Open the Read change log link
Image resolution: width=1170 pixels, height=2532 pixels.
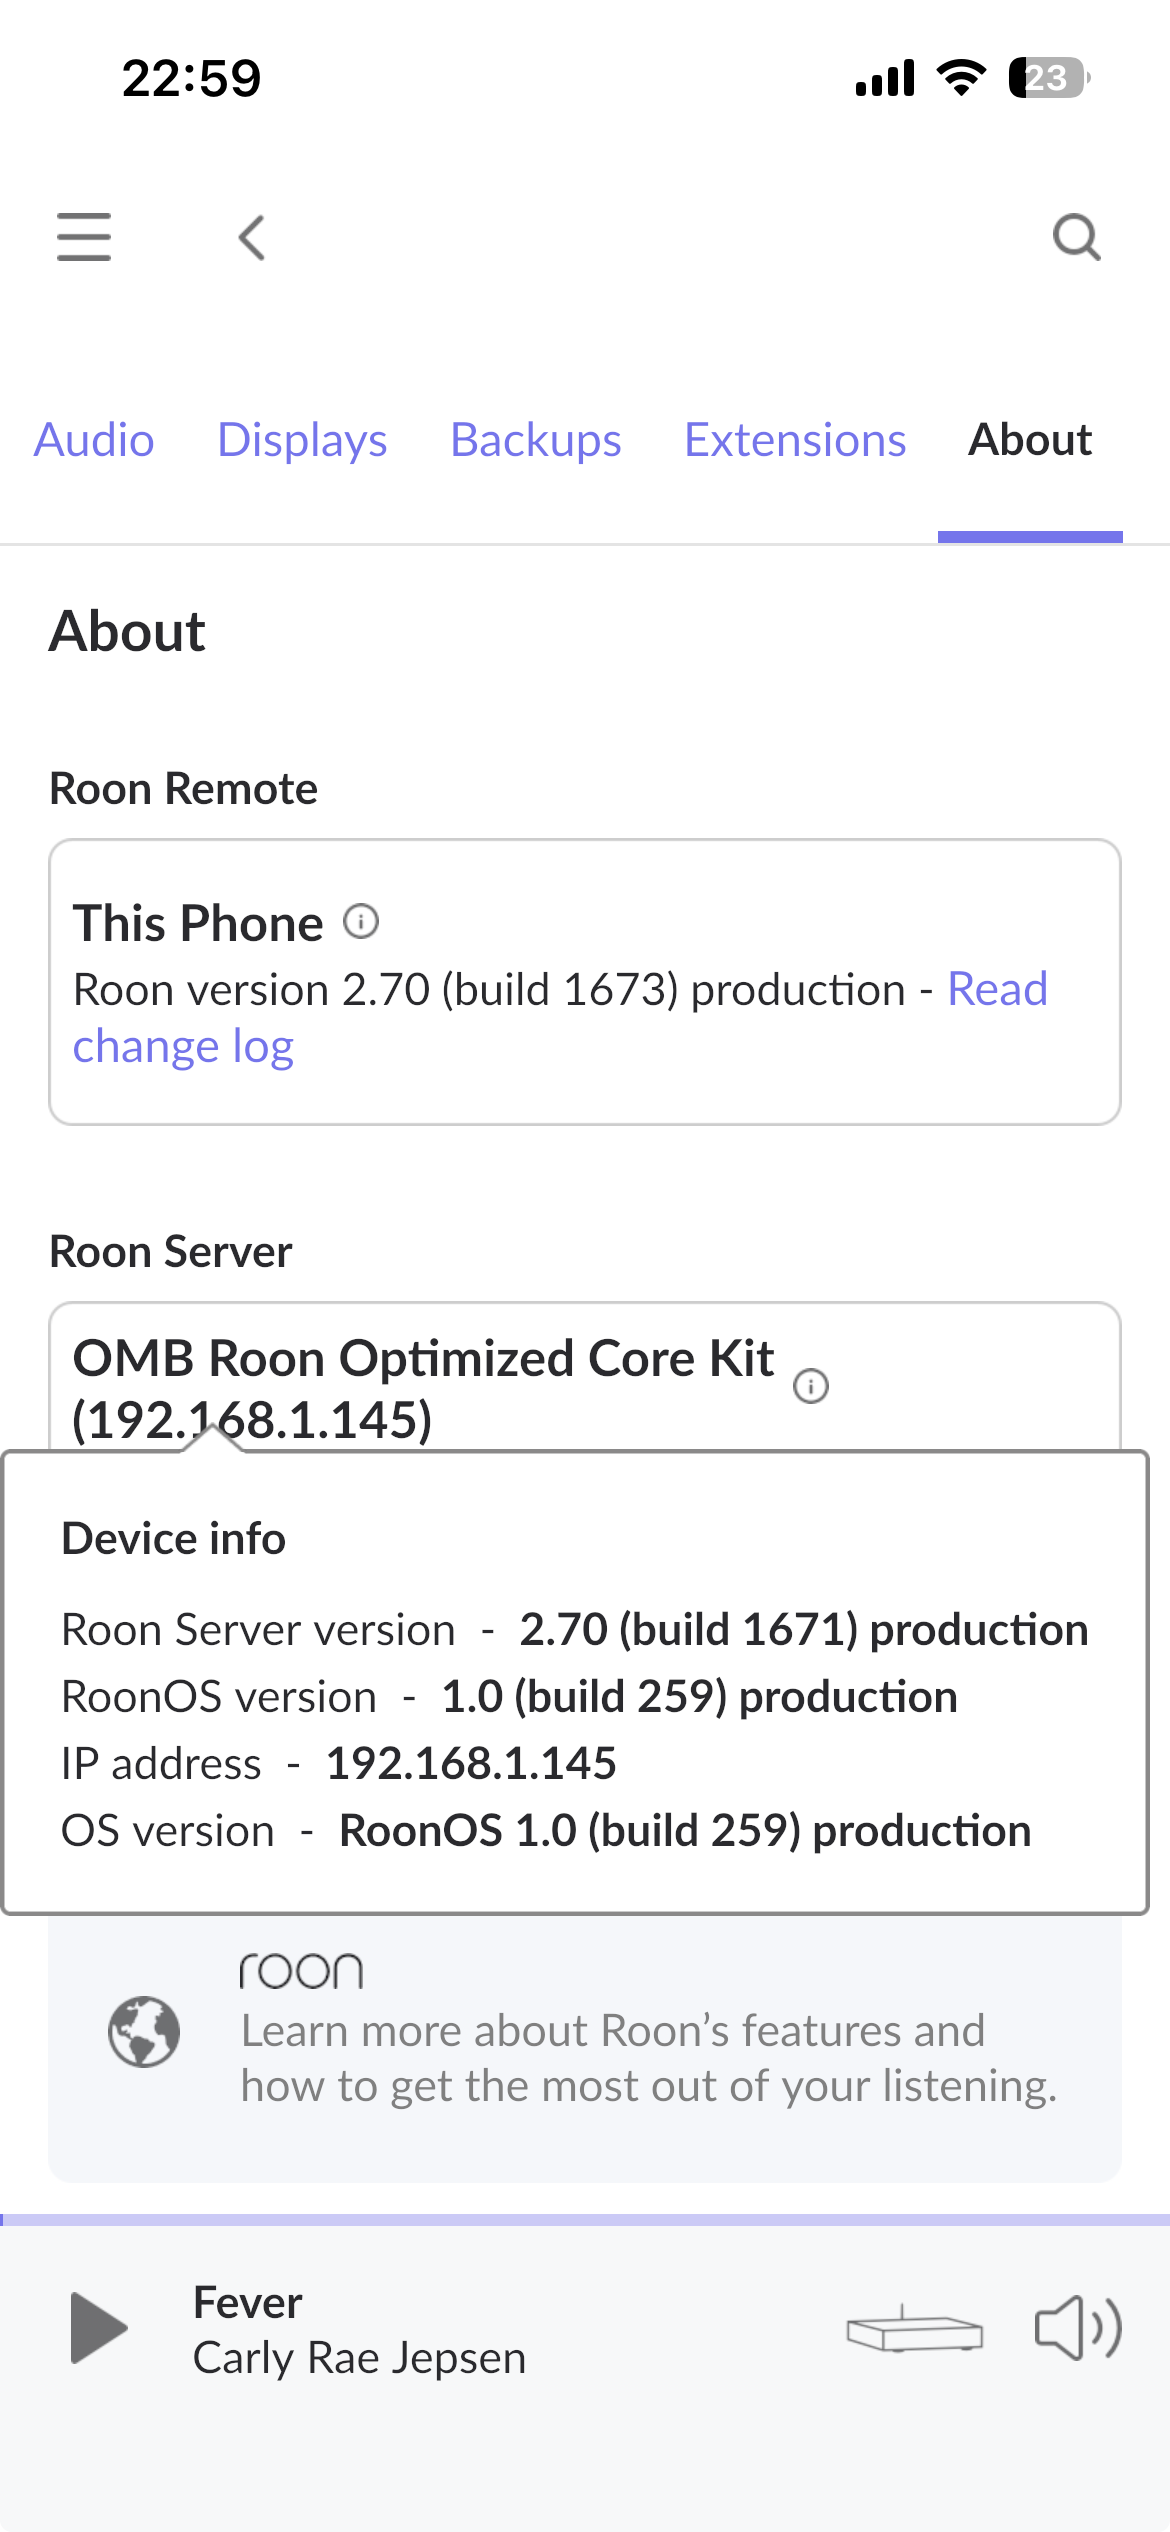560,1017
